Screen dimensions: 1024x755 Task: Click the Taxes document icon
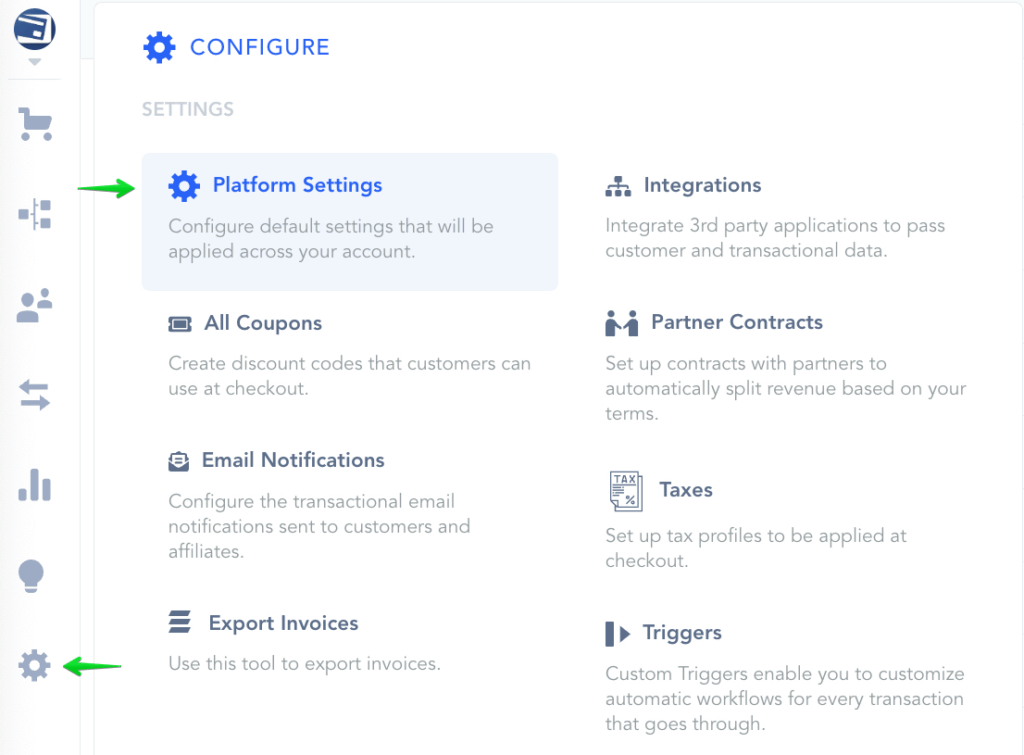coord(626,491)
